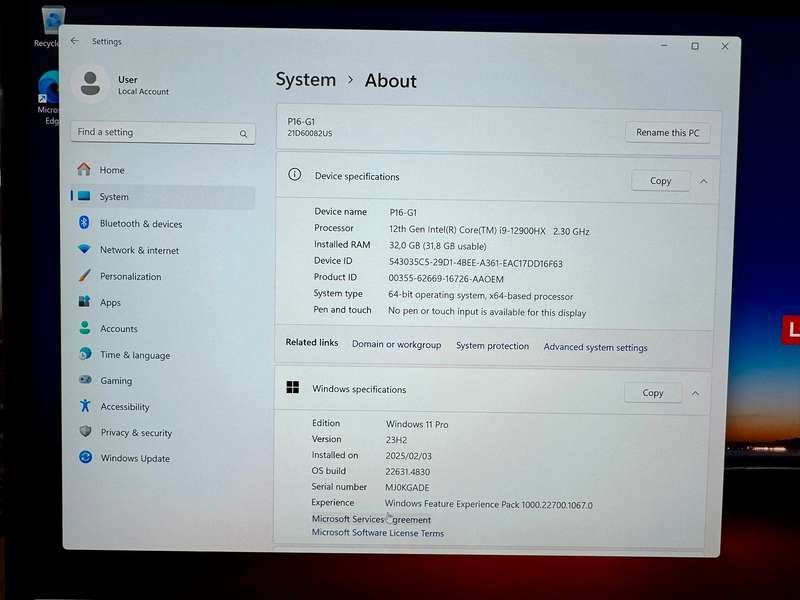Viewport: 800px width, 600px height.
Task: Click the model number 21D60082US
Action: tap(310, 133)
